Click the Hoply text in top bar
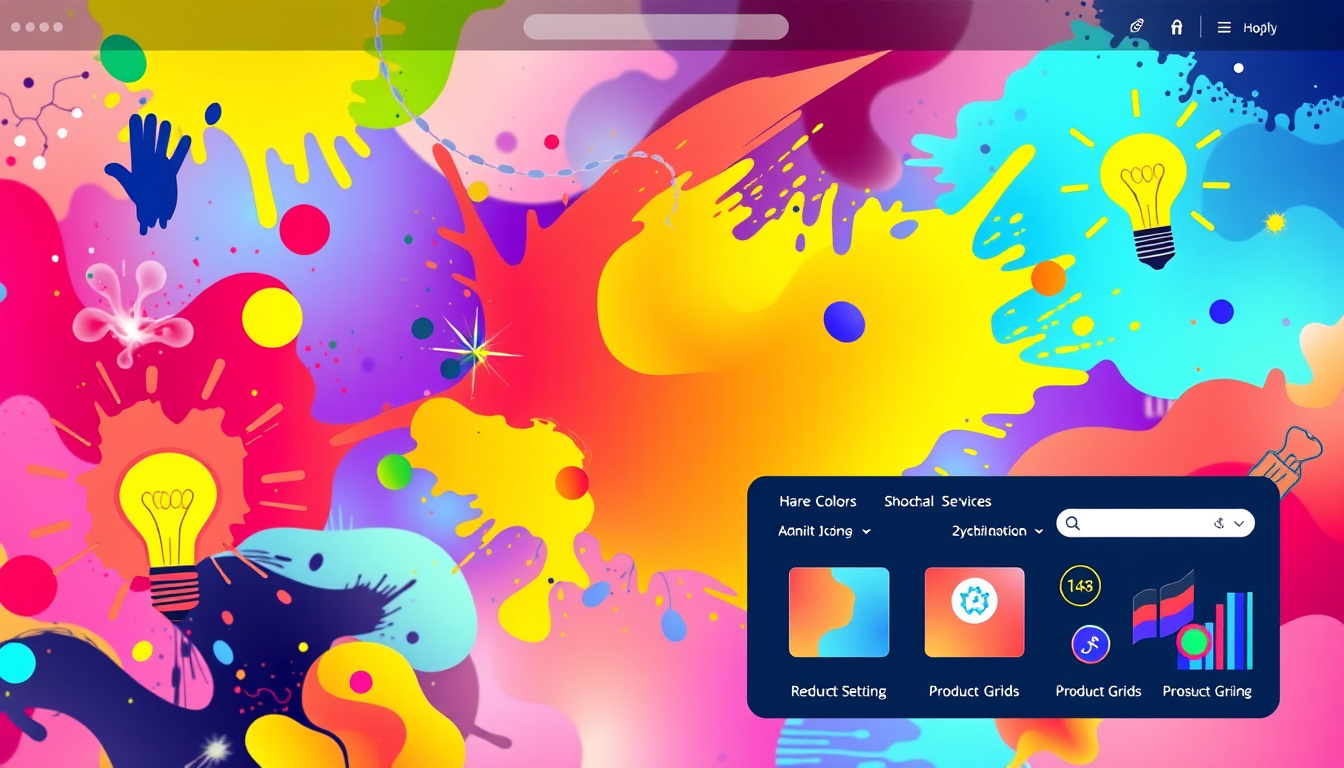This screenshot has width=1344, height=768. (1259, 28)
